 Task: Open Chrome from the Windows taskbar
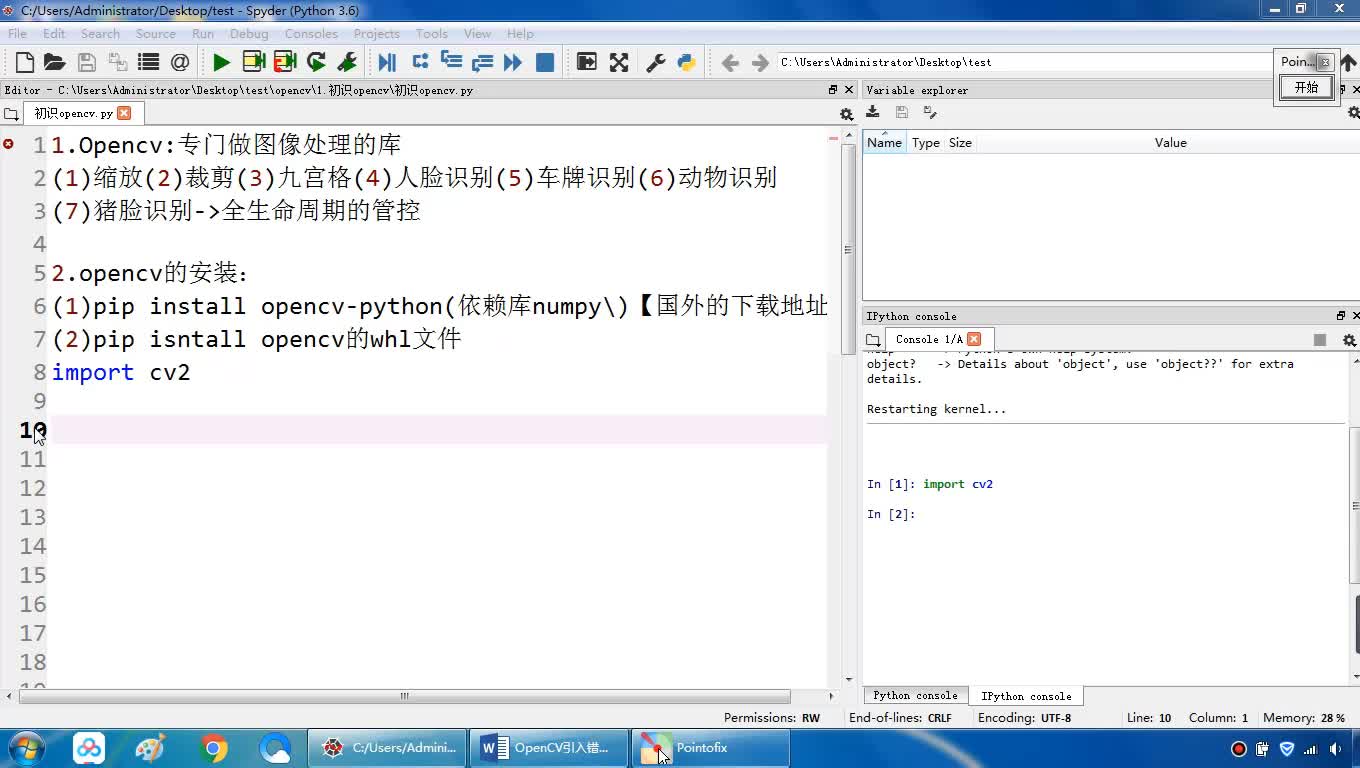point(213,748)
